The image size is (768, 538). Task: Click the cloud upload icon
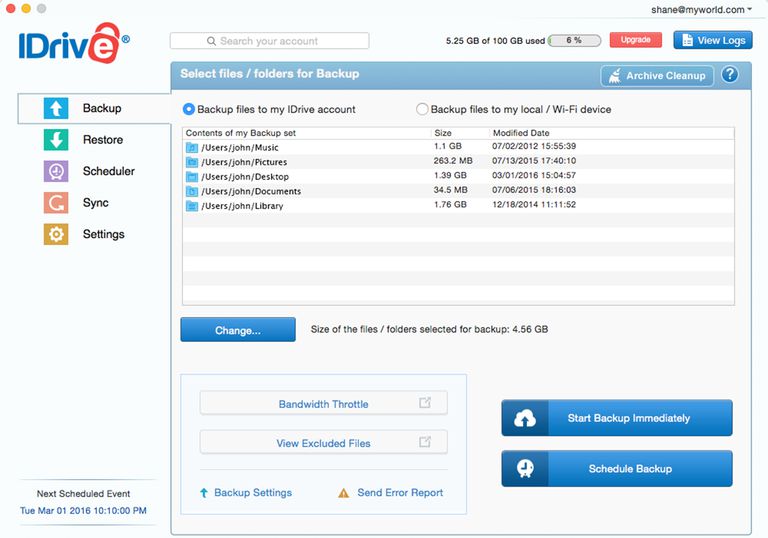(x=525, y=418)
